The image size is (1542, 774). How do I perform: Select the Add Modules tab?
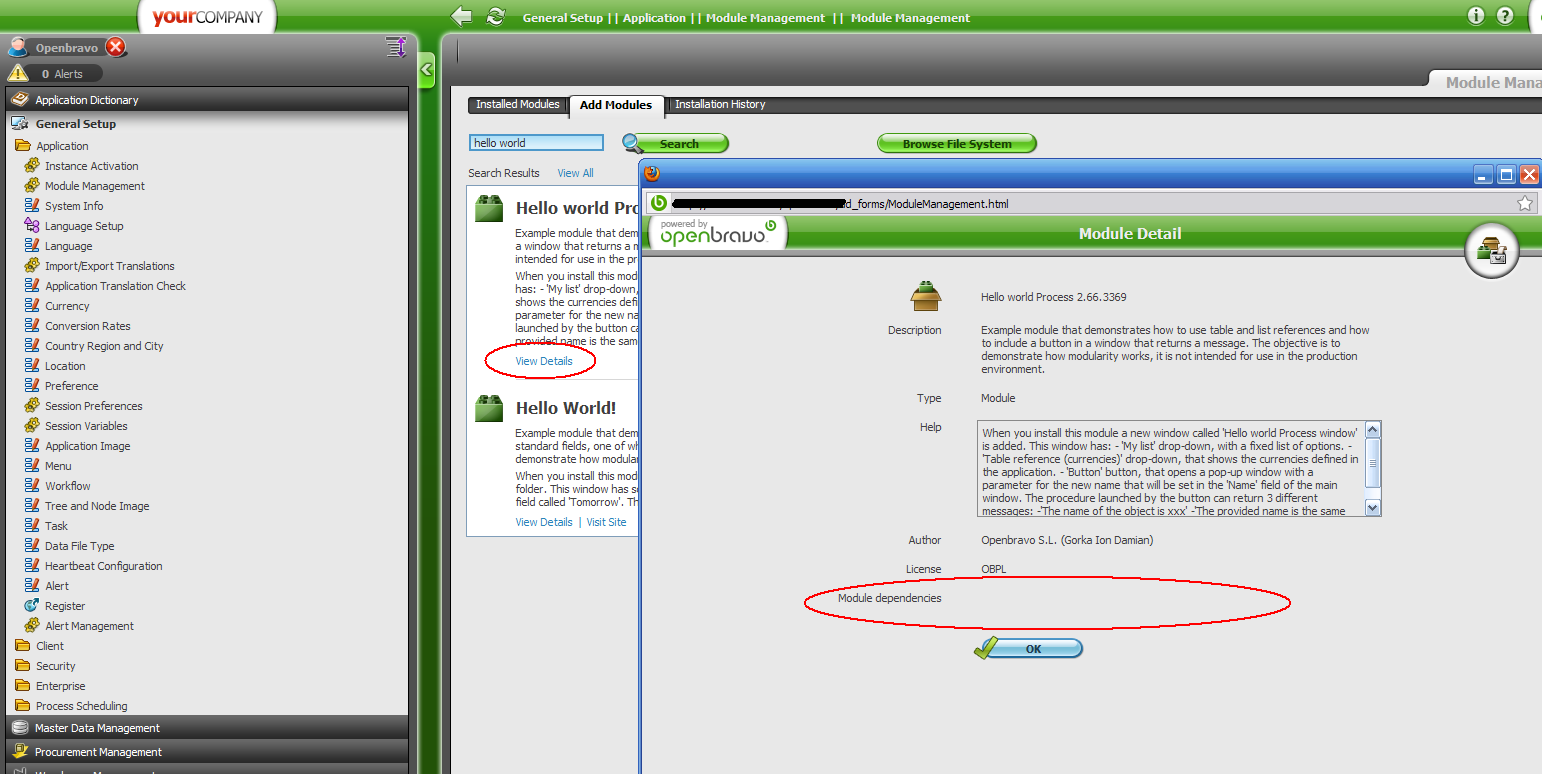click(x=616, y=105)
